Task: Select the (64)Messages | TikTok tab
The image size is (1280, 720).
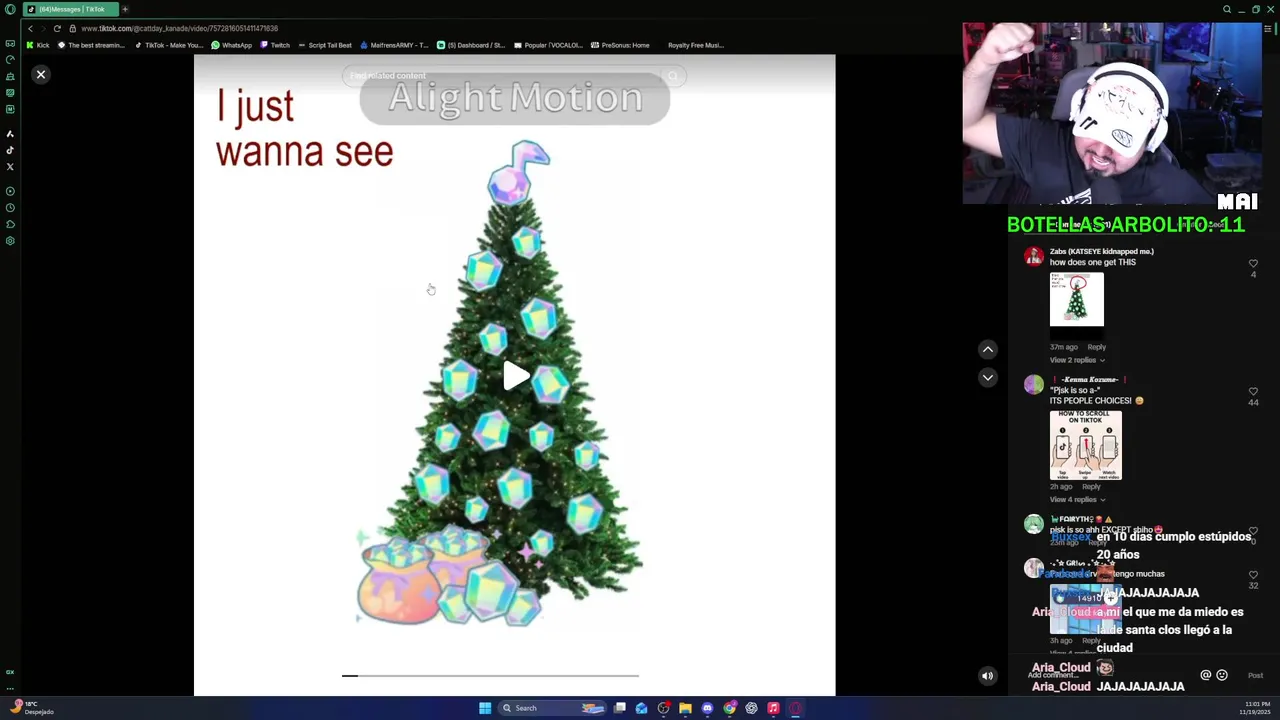Action: point(70,9)
